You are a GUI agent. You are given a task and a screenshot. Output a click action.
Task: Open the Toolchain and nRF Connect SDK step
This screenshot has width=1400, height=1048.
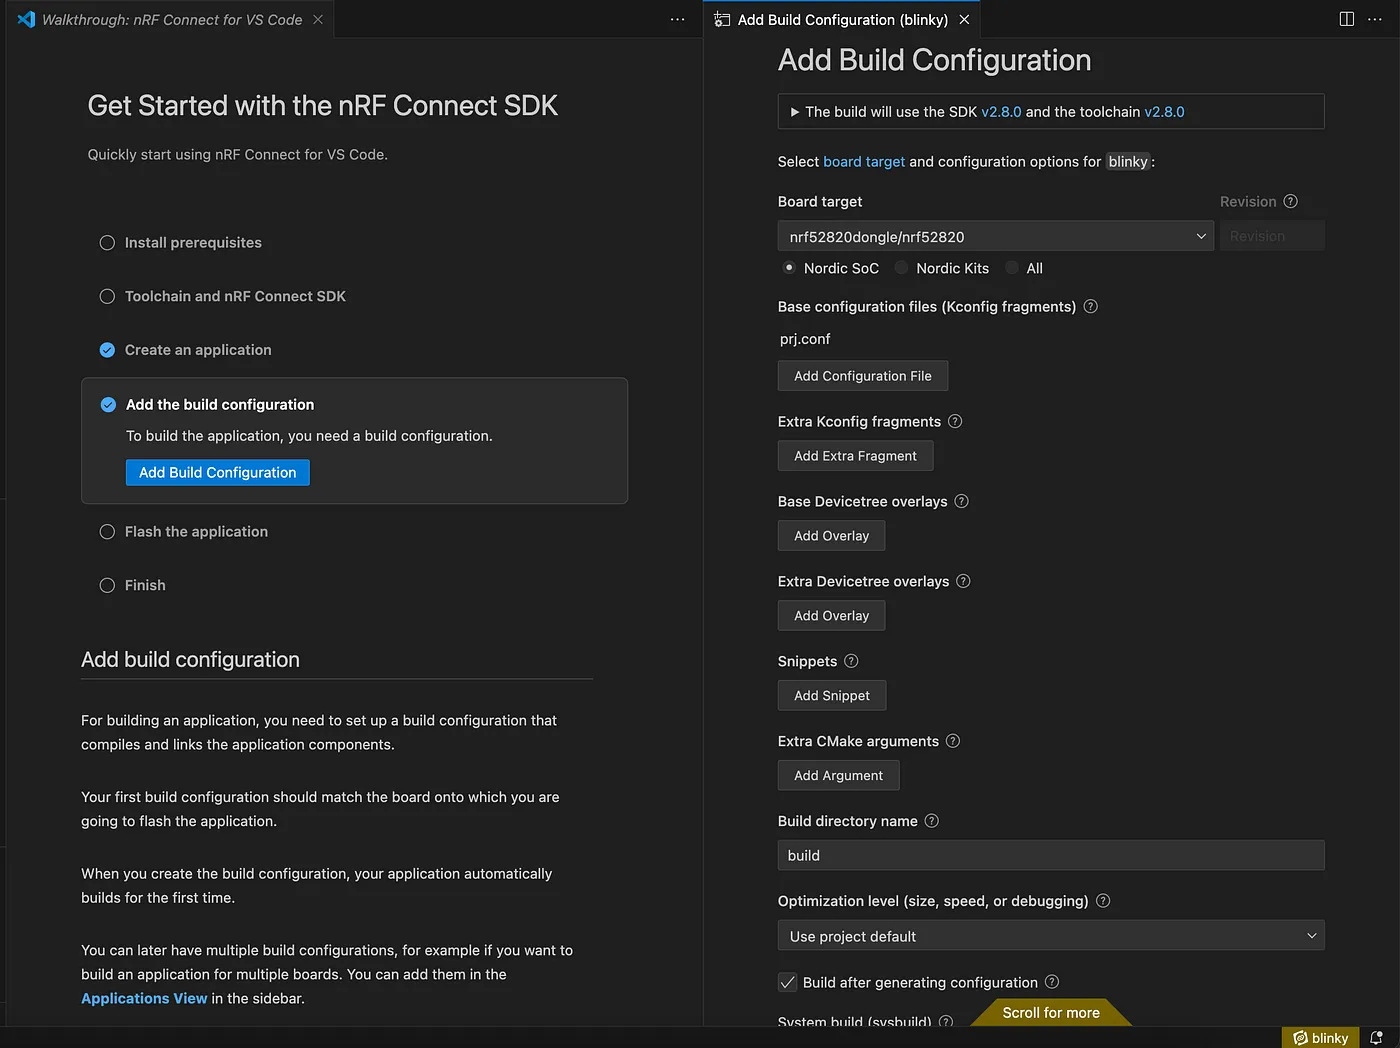pos(235,296)
